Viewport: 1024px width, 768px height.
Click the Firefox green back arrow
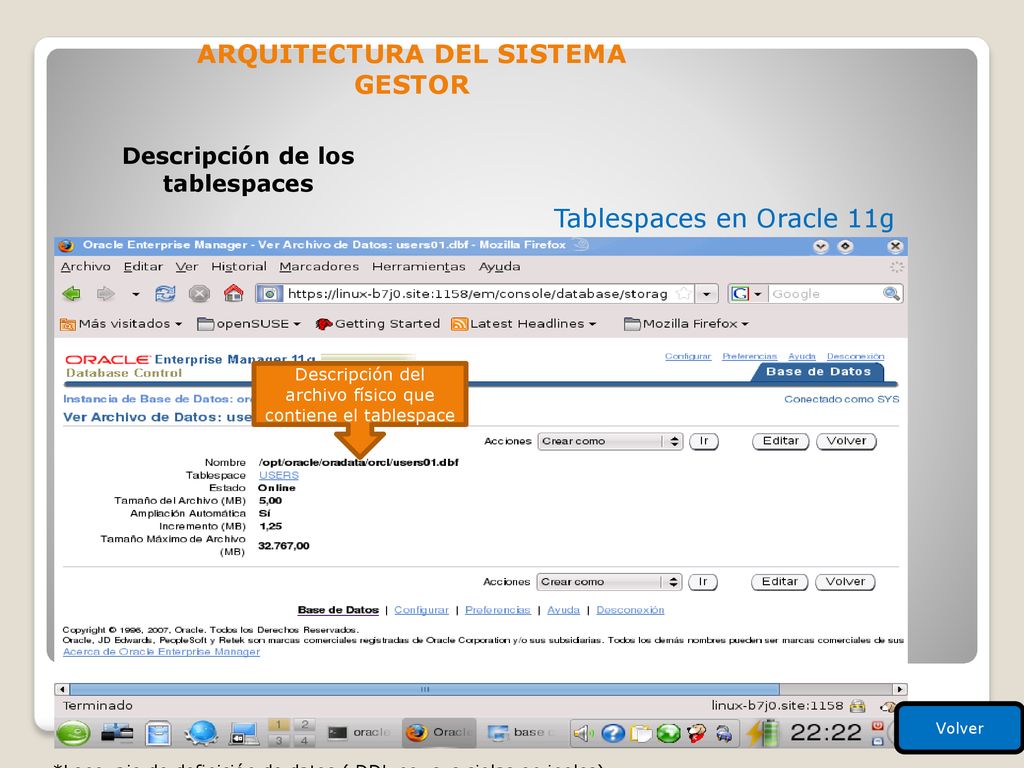[x=71, y=294]
